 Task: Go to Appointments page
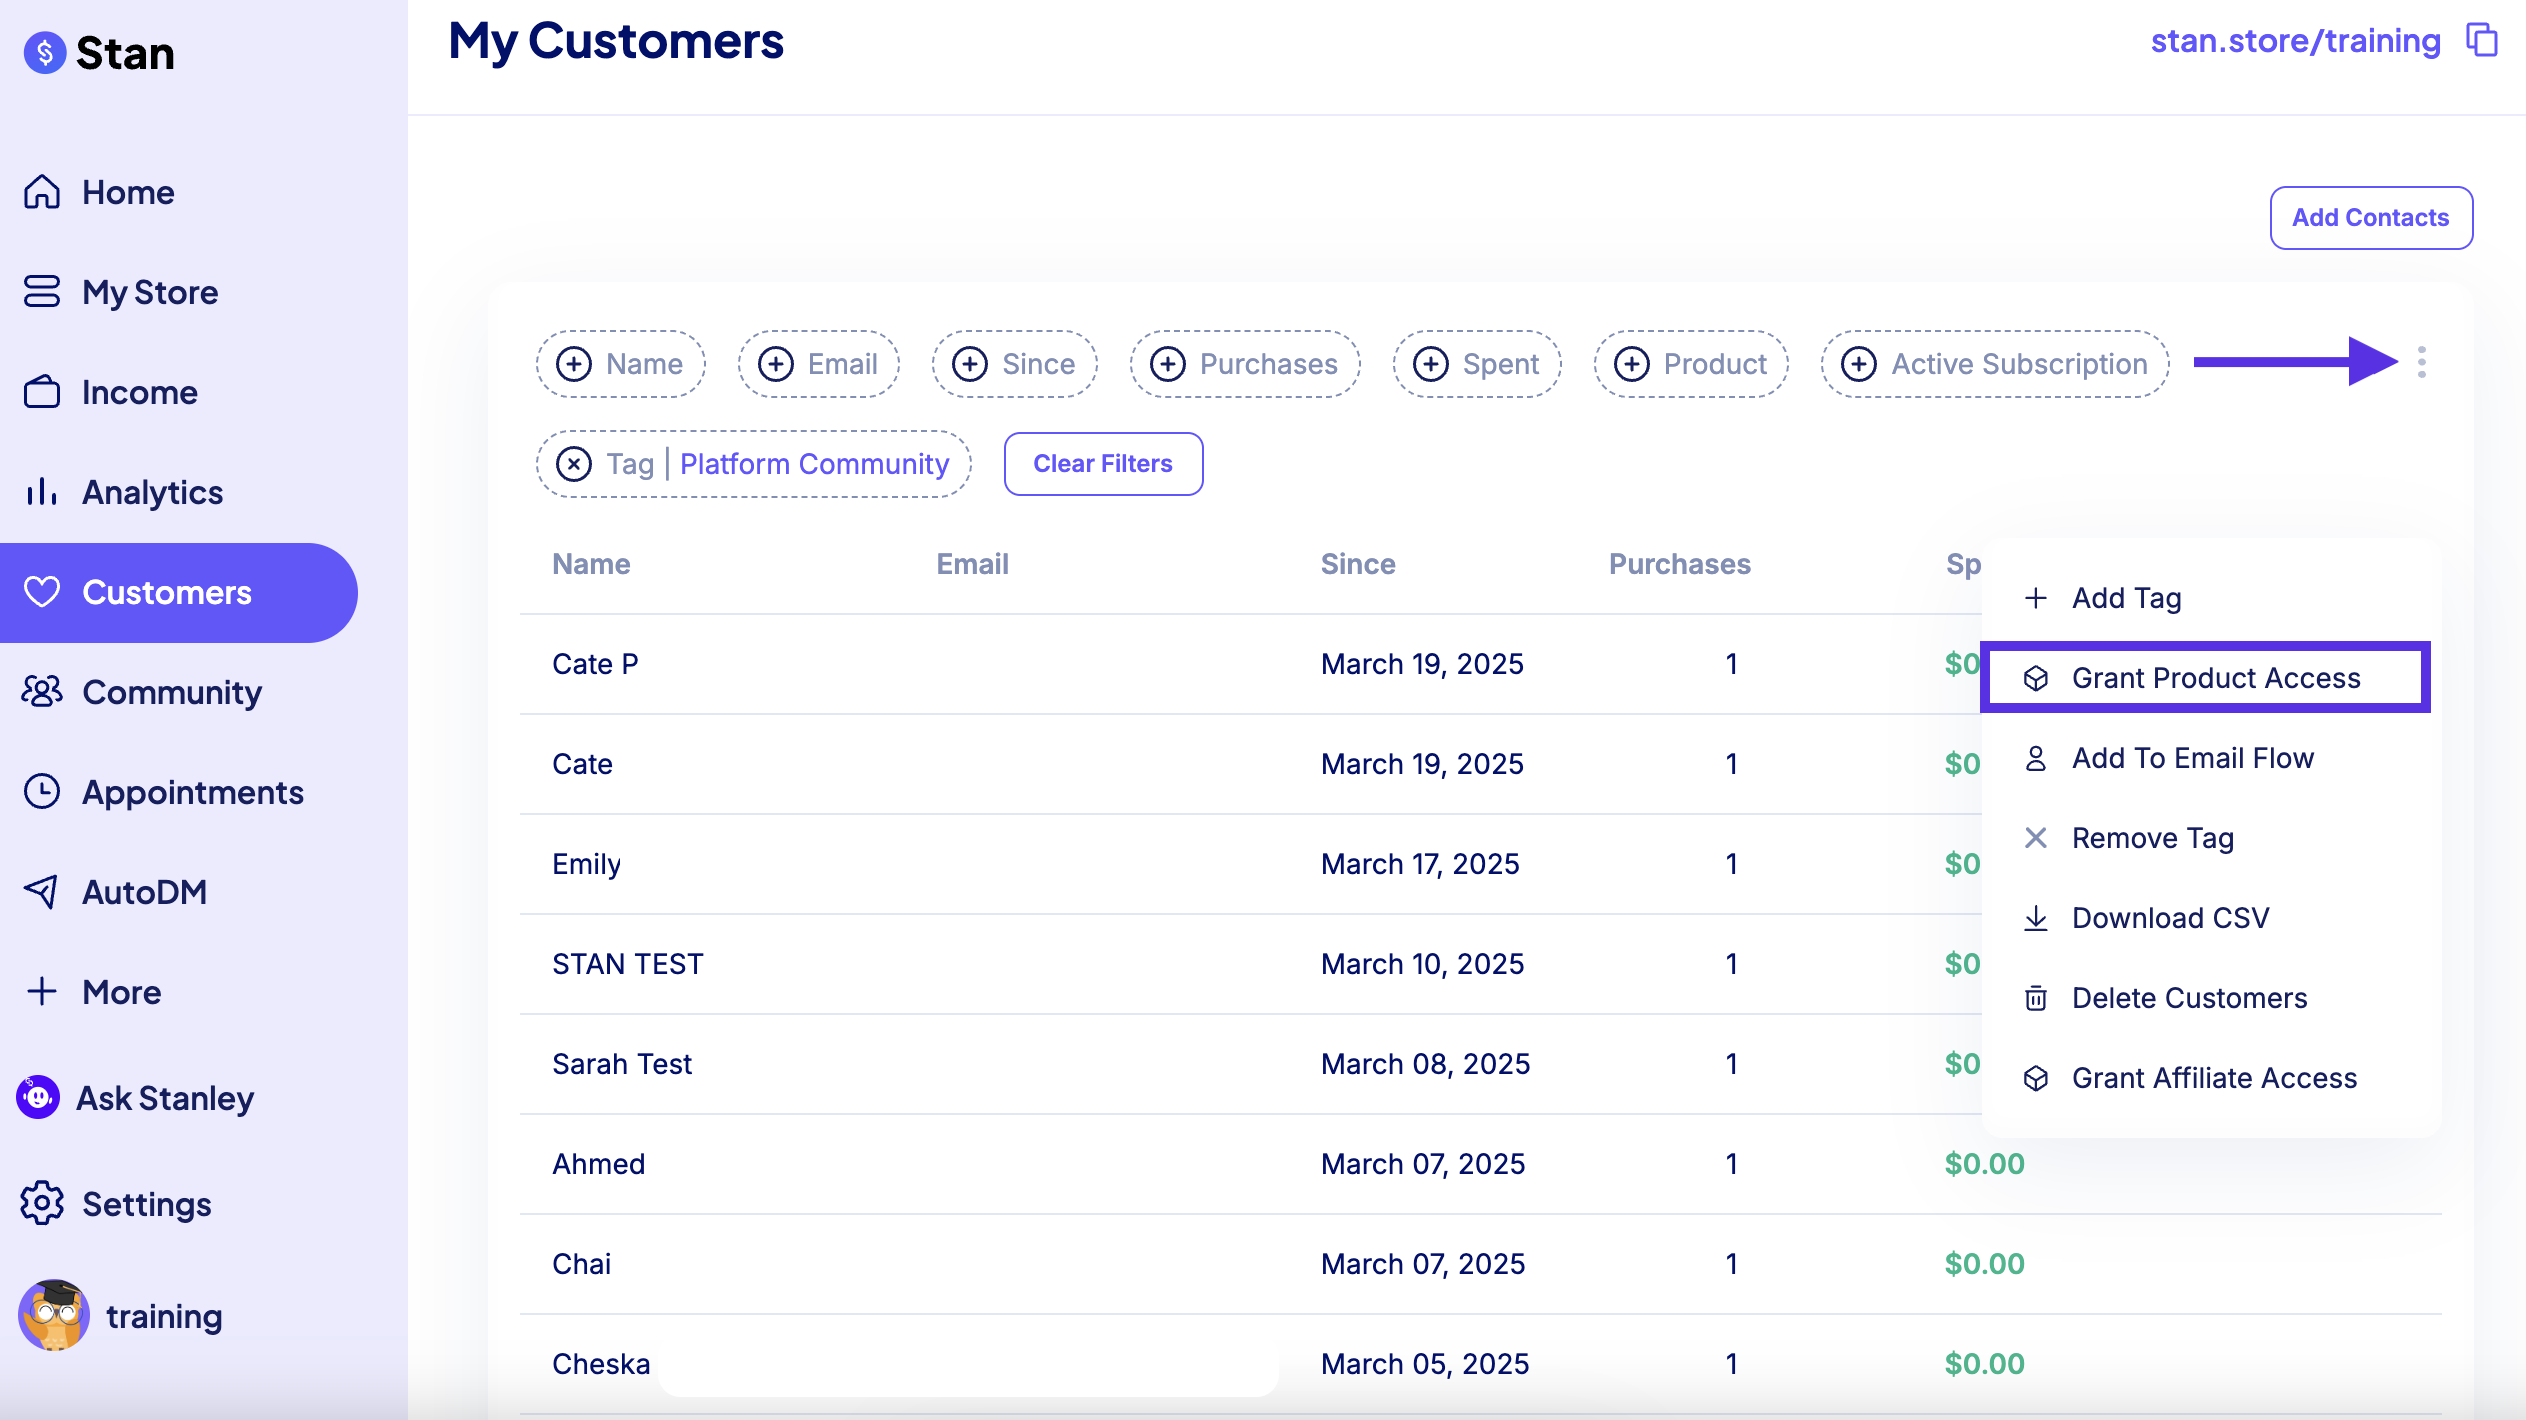coord(162,792)
